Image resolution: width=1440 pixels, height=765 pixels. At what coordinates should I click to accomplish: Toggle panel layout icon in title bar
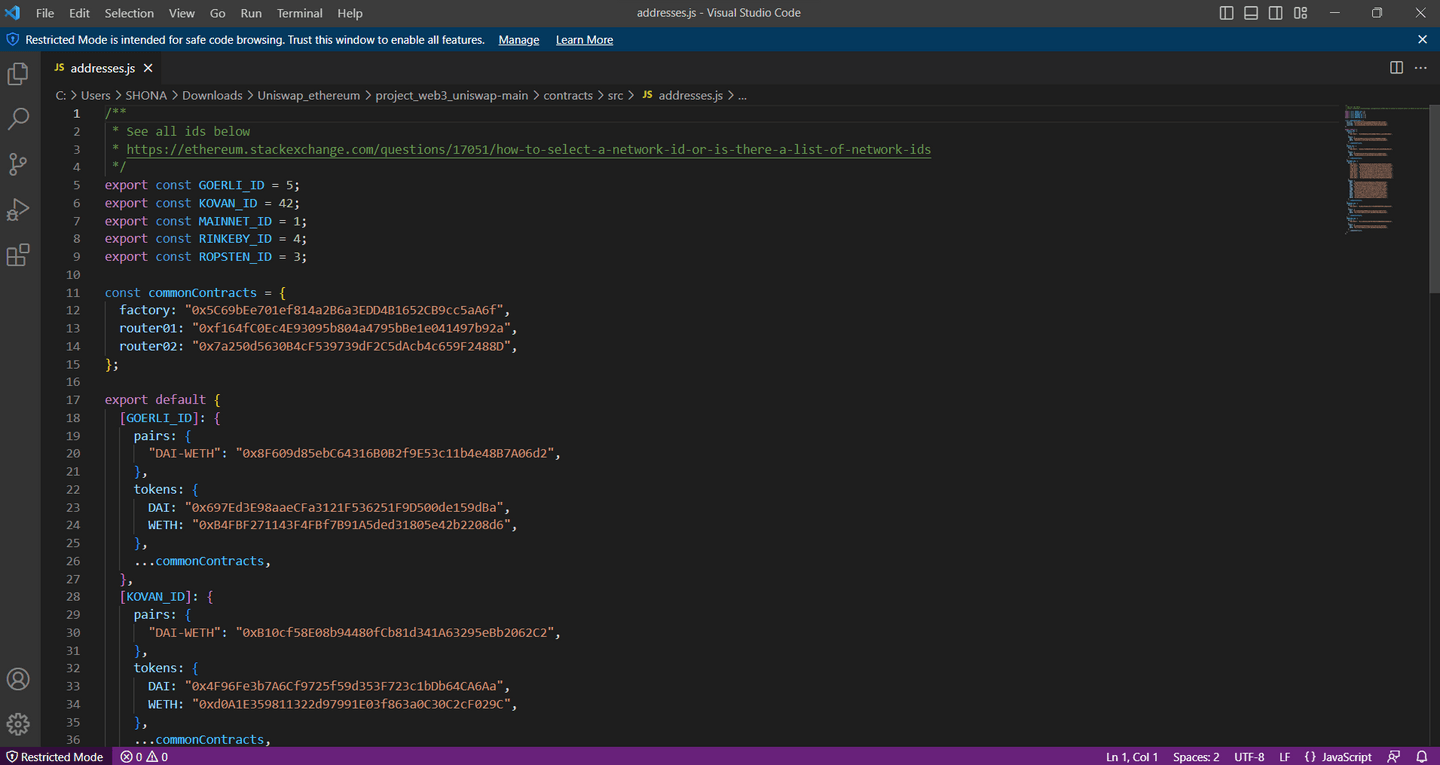1251,13
